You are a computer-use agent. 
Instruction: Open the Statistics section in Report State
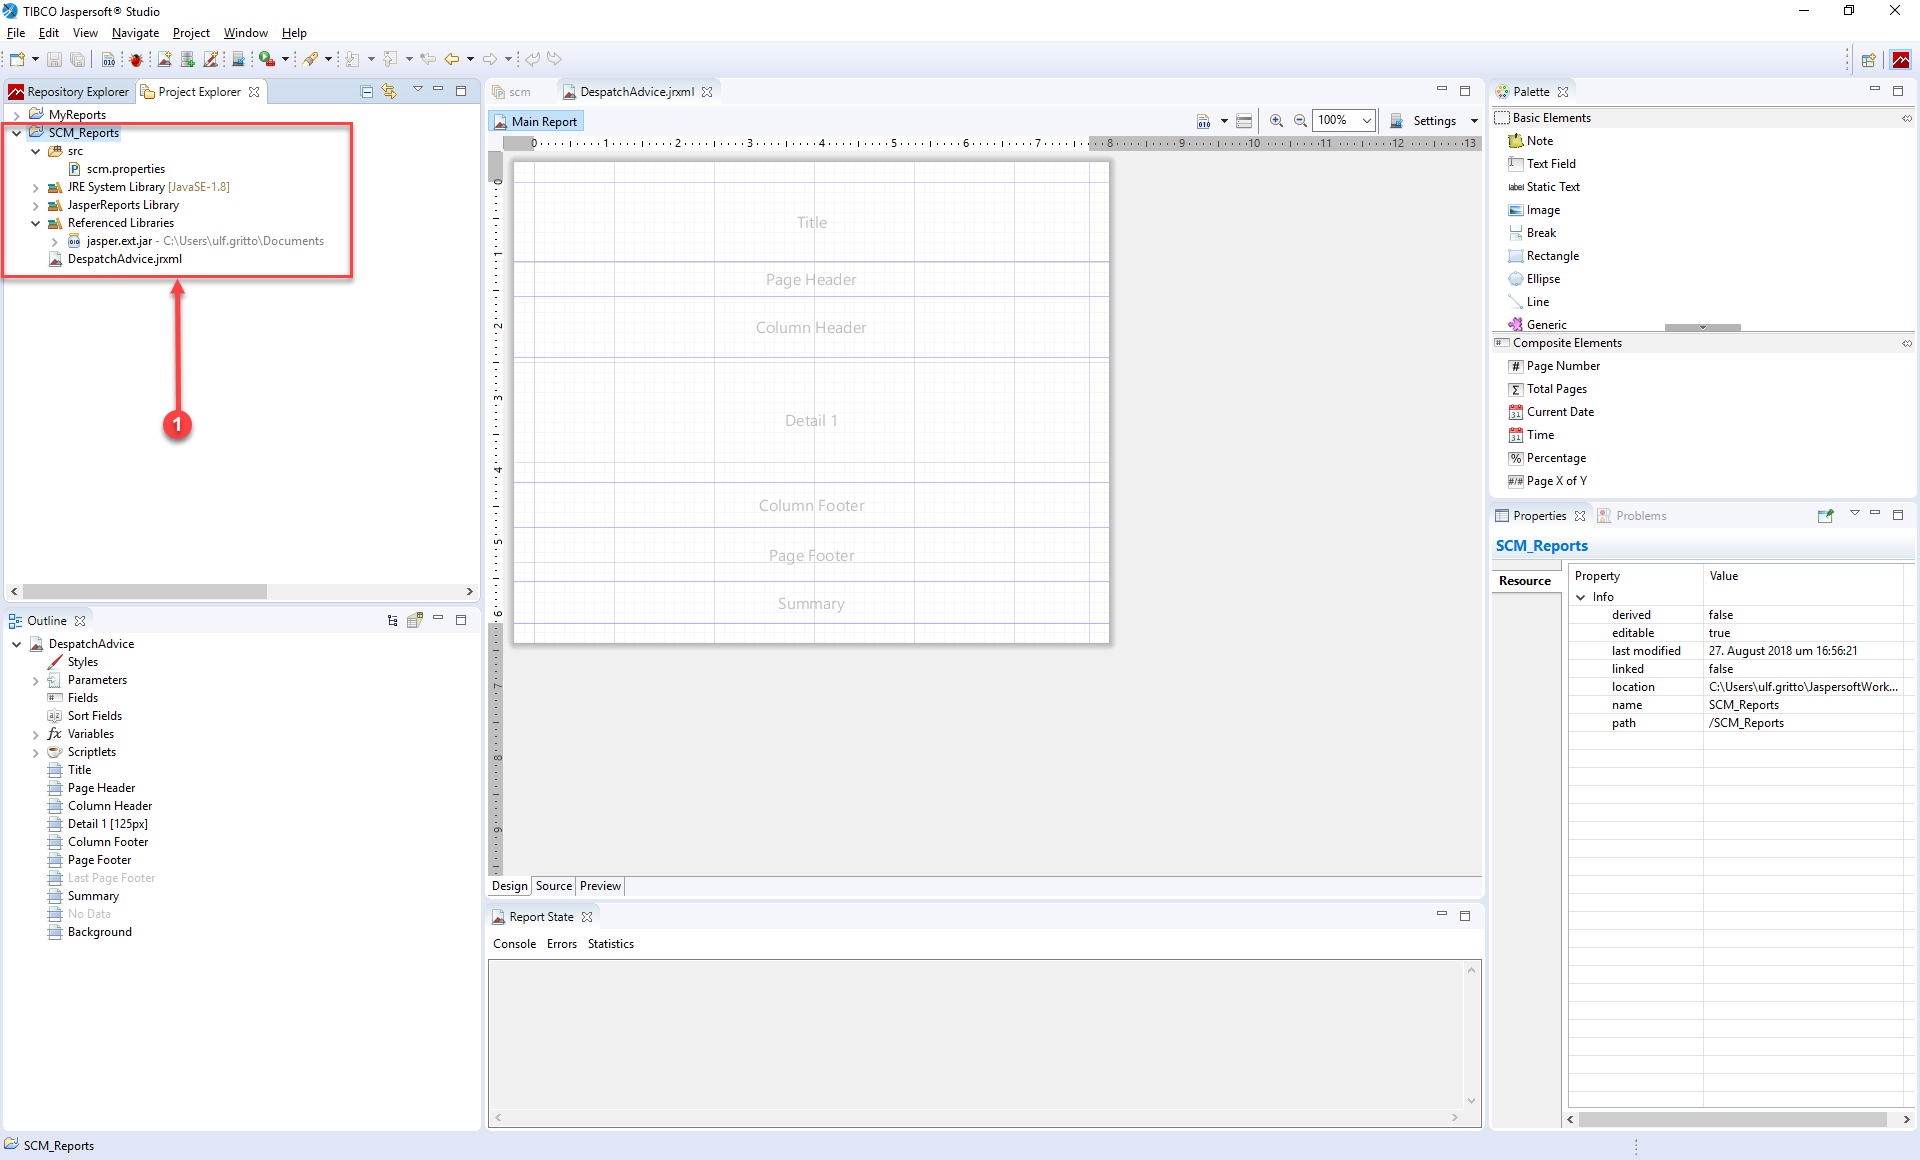coord(611,944)
